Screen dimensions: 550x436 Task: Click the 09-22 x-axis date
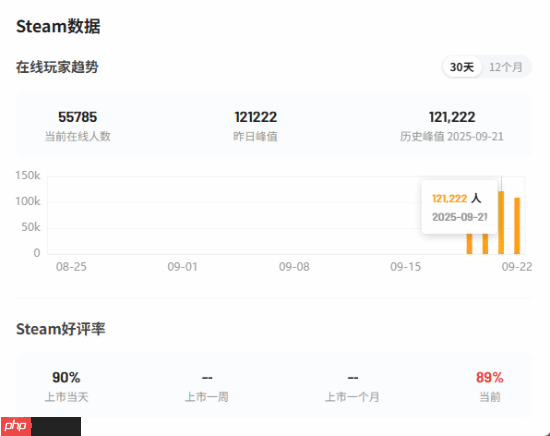pyautogui.click(x=517, y=267)
